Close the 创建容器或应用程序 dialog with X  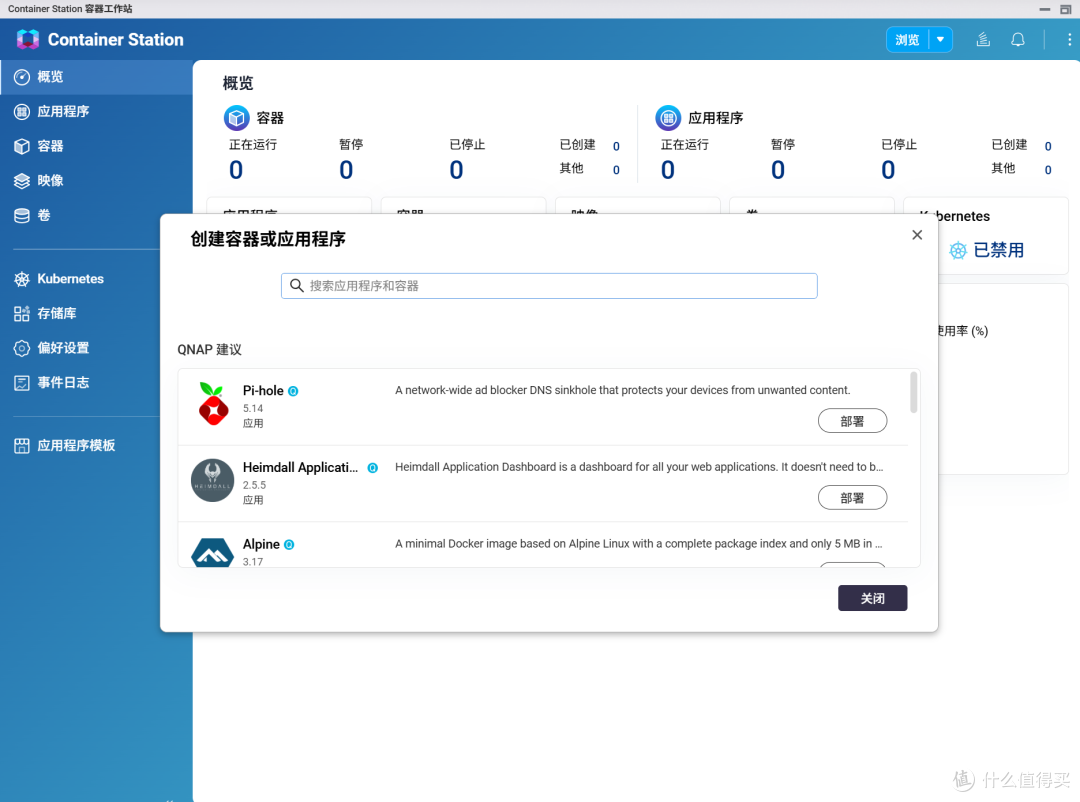click(x=917, y=235)
